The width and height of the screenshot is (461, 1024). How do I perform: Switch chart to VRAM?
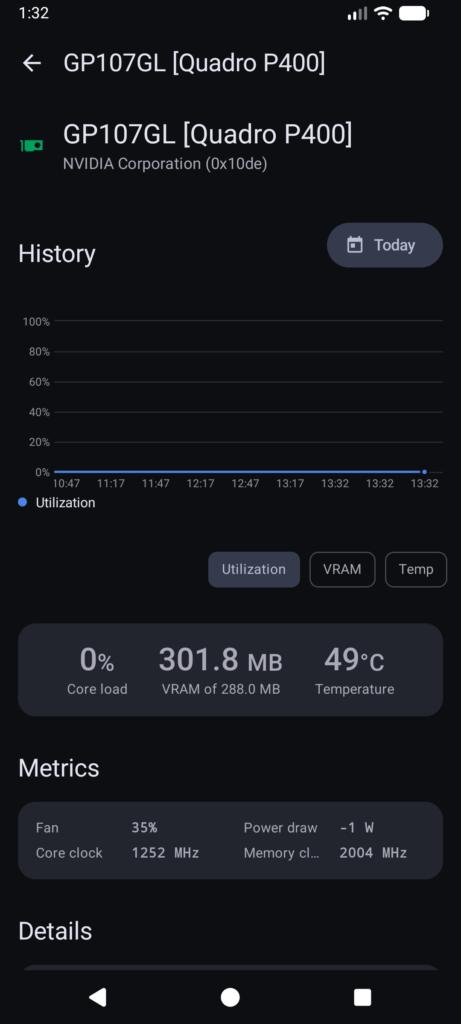(x=342, y=569)
